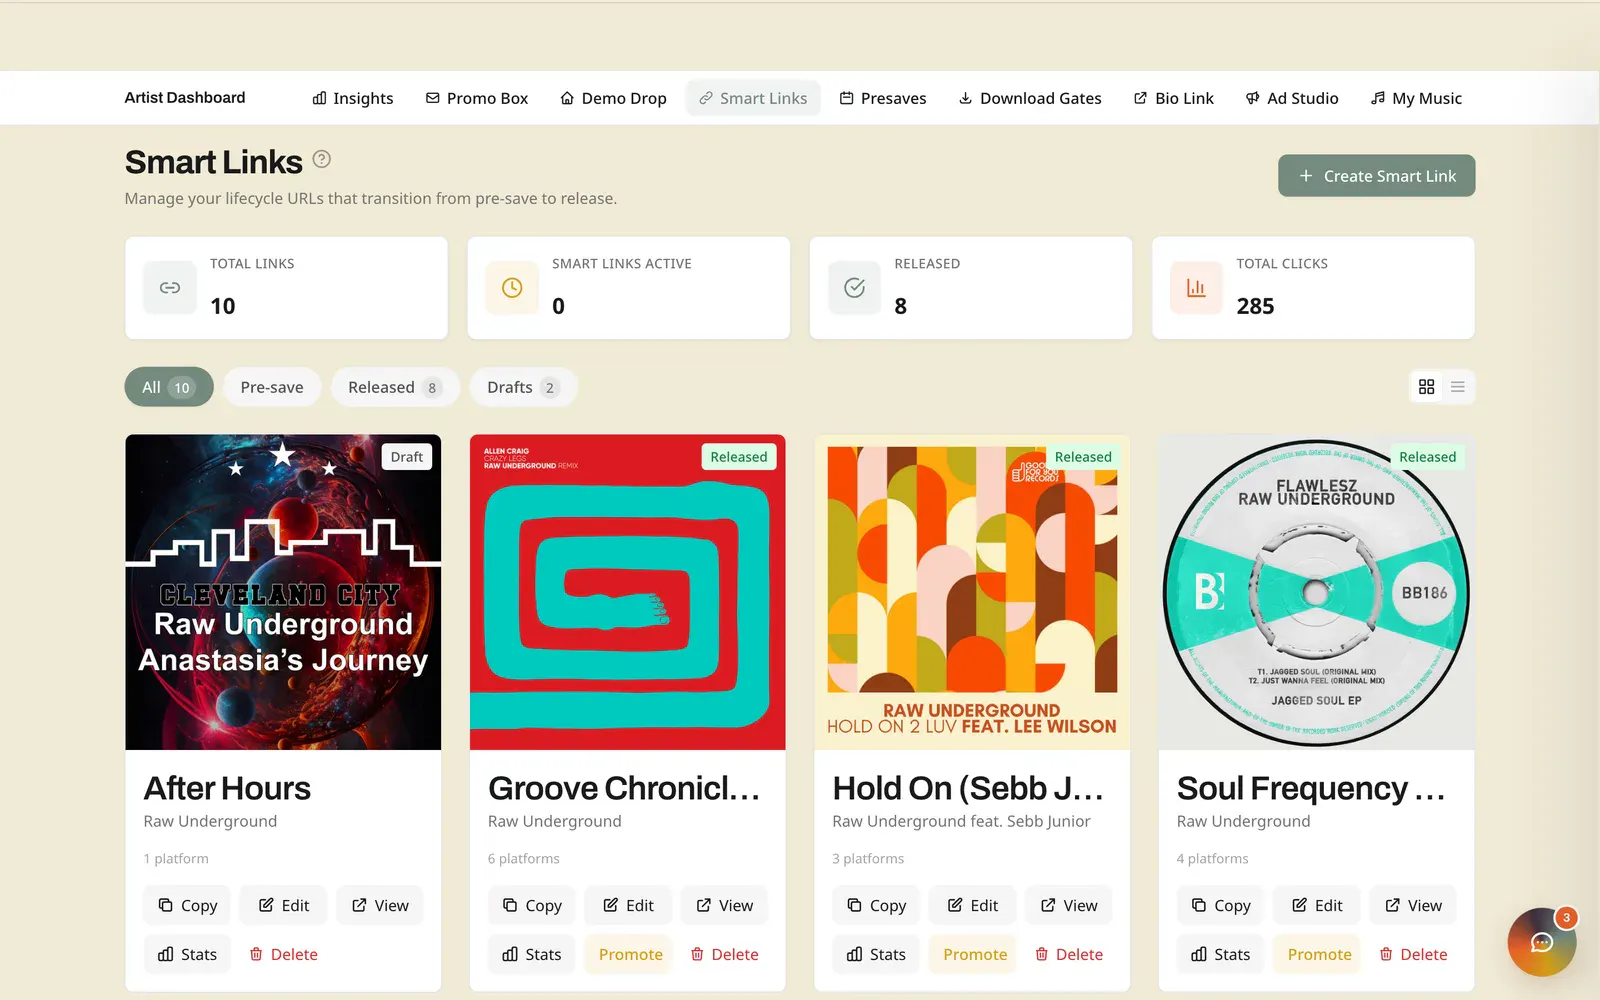The image size is (1600, 1000).
Task: Click the After Hours title
Action: (x=227, y=788)
